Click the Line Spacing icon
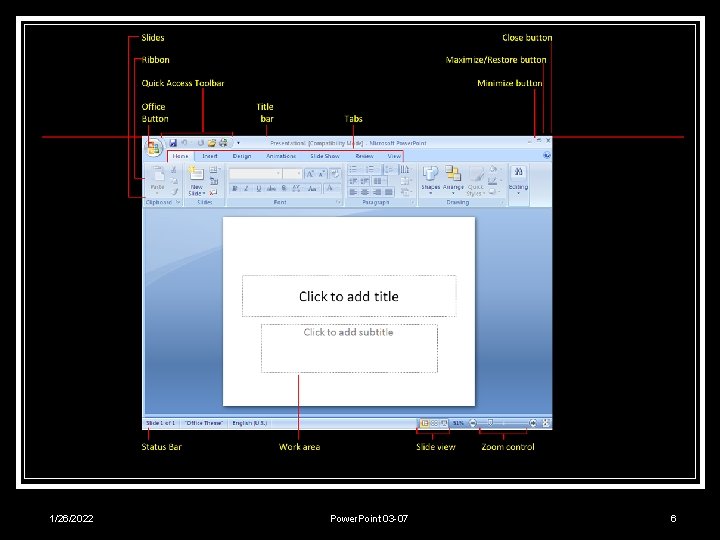This screenshot has height=540, width=720. [388, 169]
